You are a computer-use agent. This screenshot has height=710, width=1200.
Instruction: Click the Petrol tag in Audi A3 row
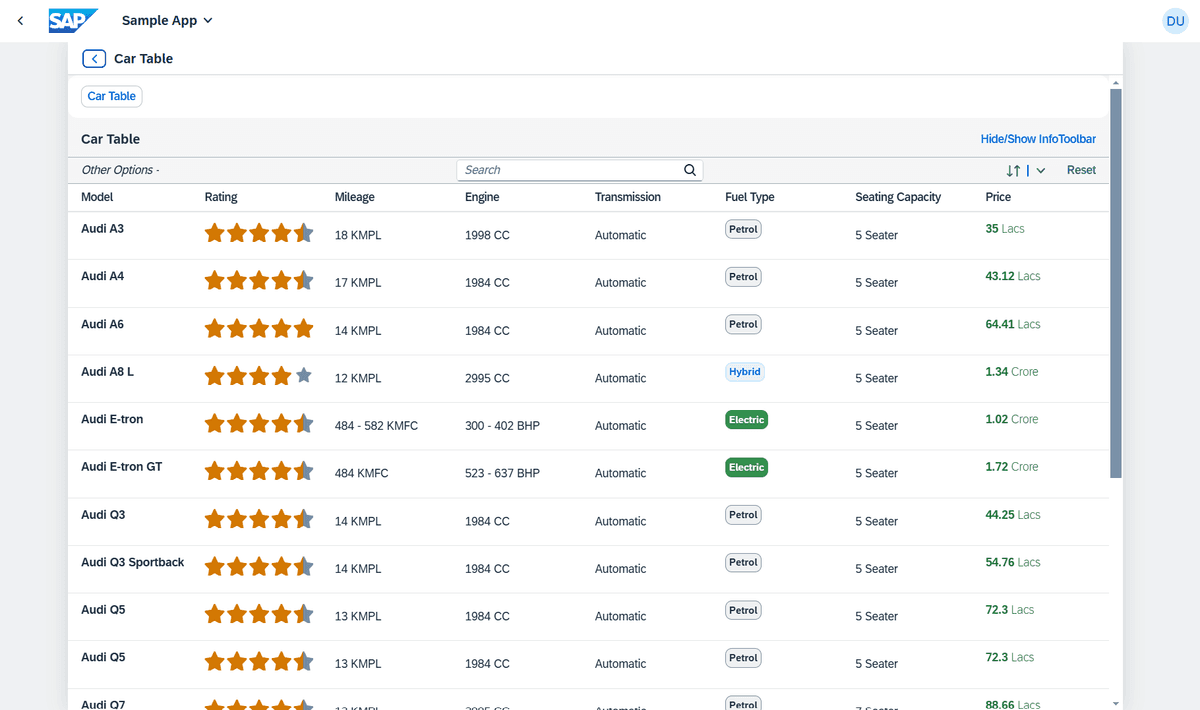[x=743, y=229]
